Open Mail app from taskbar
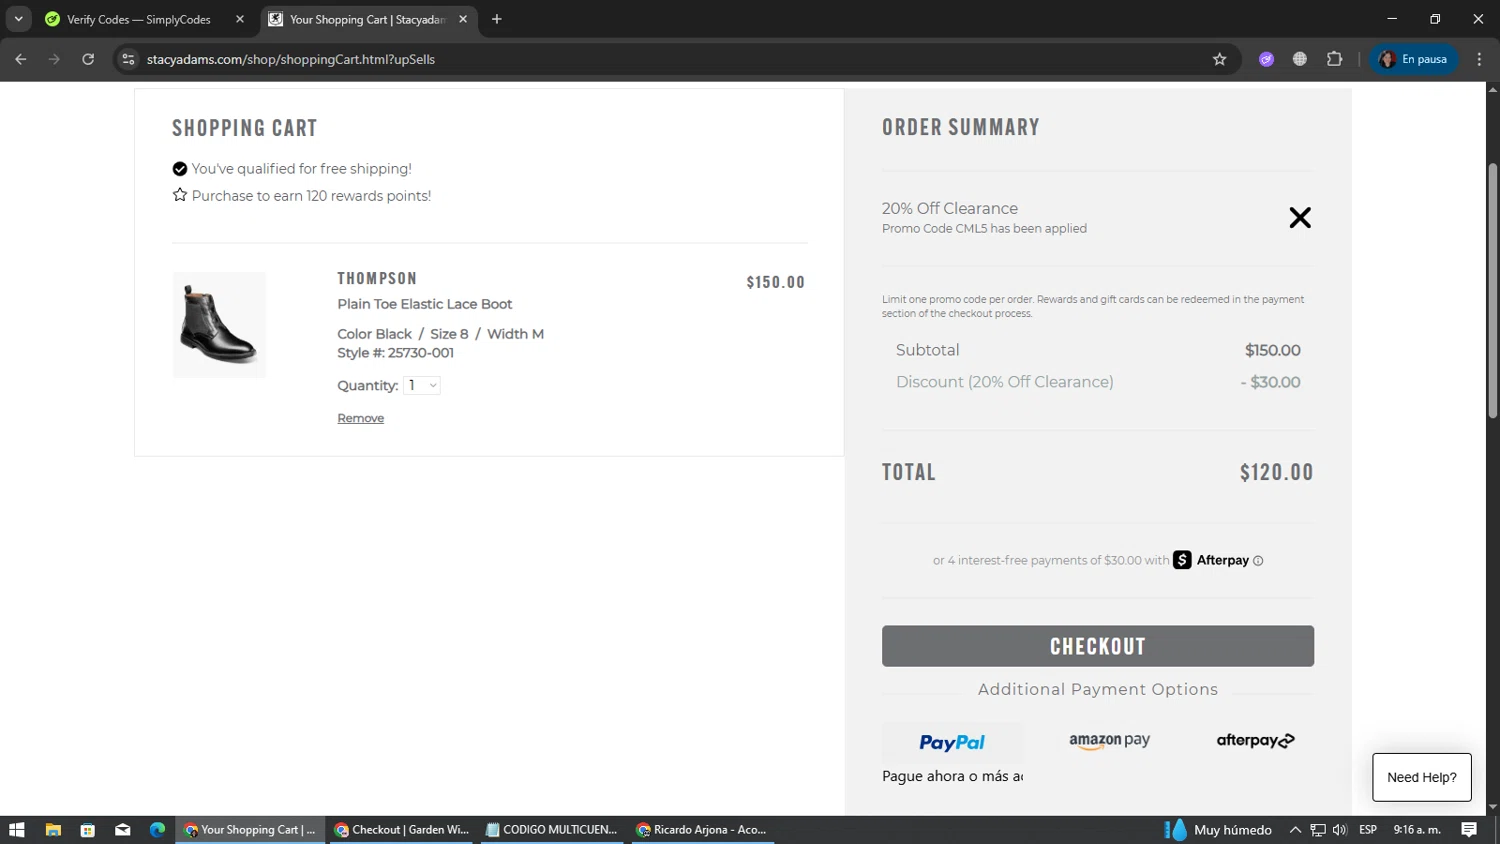This screenshot has width=1500, height=844. point(123,830)
